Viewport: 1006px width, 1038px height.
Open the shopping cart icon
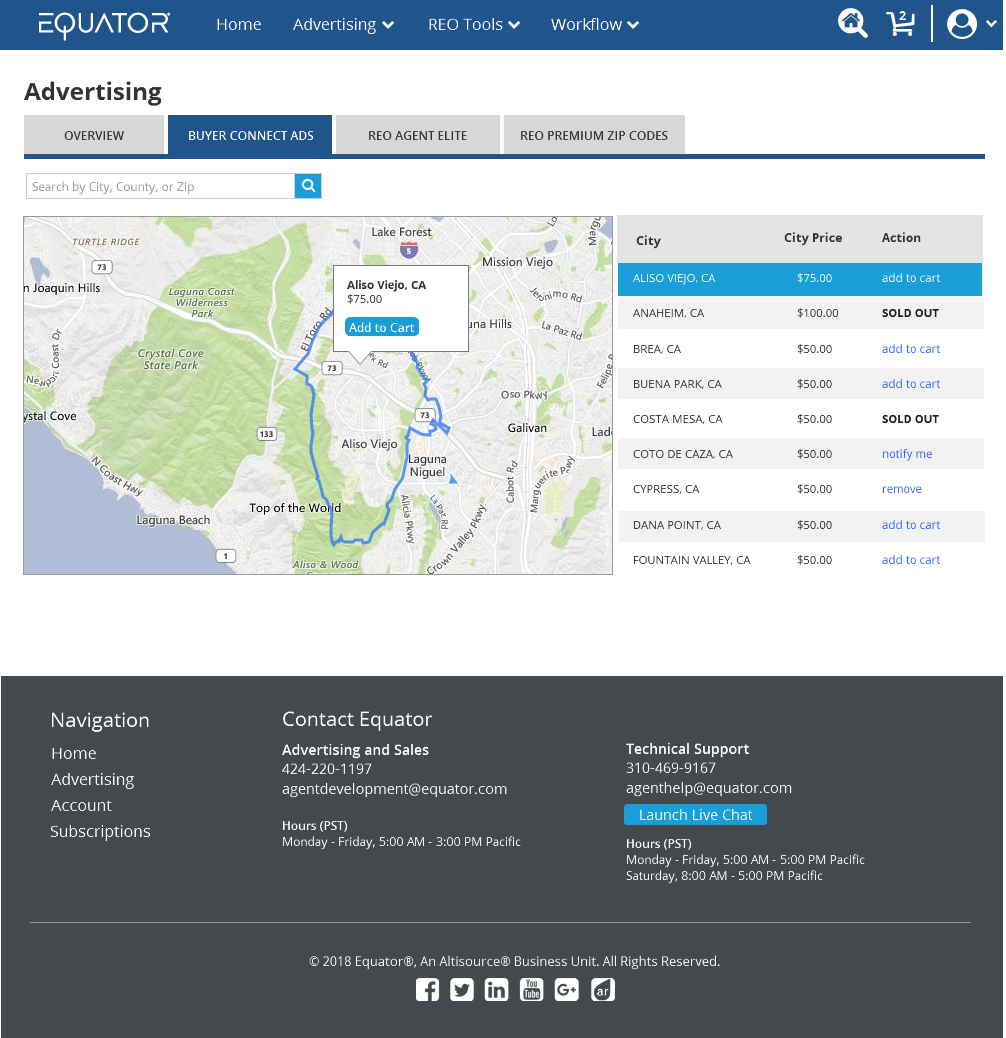coord(901,24)
